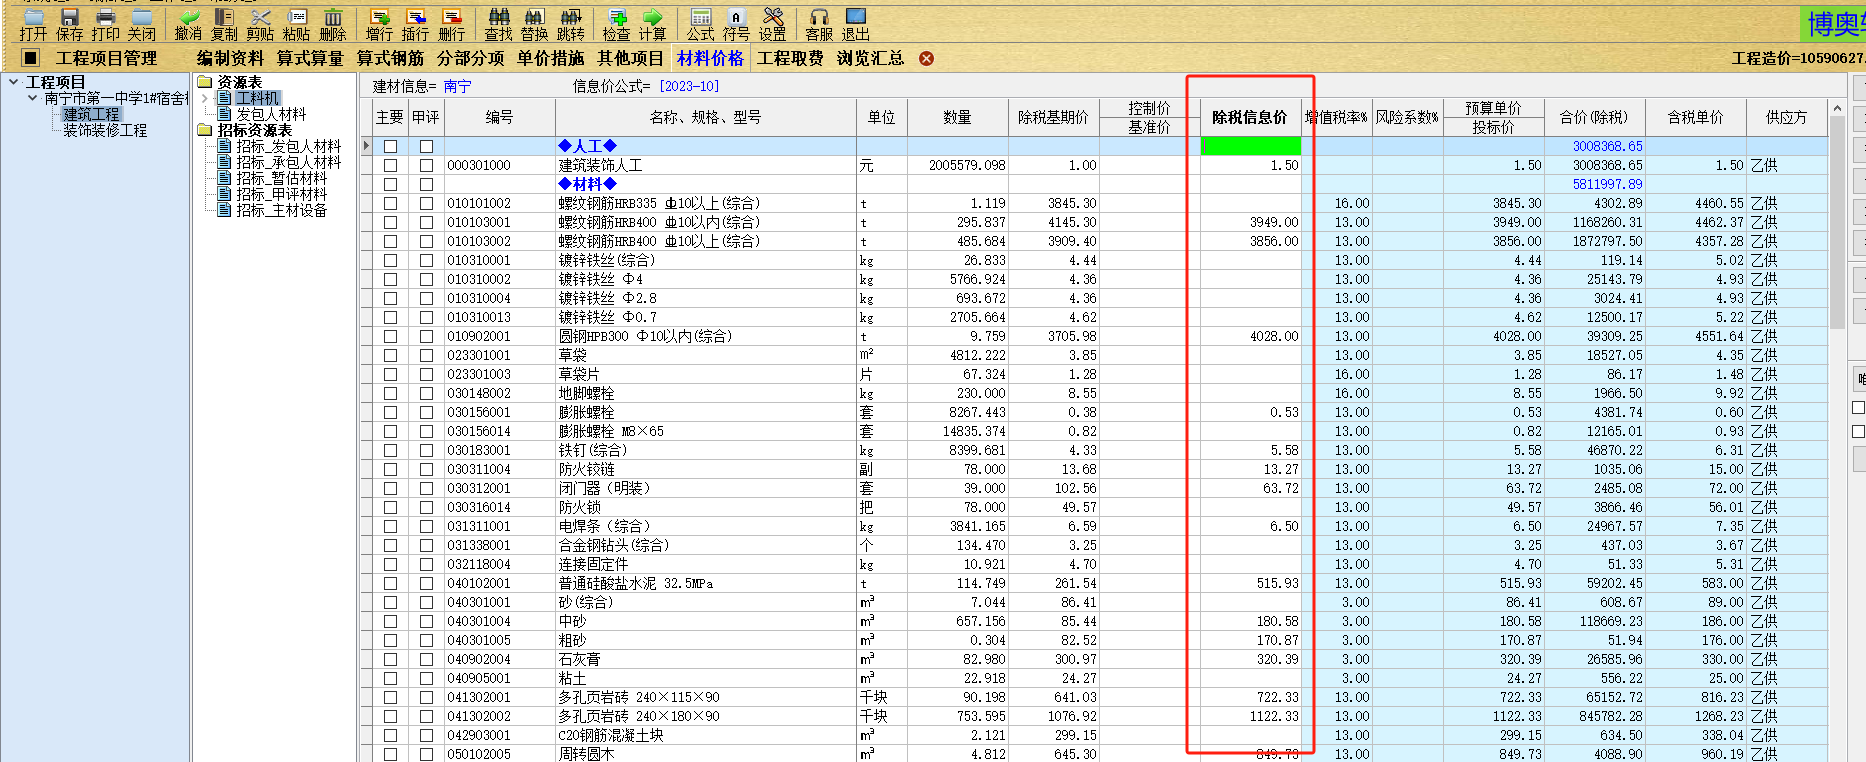The image size is (1866, 762).
Task: Check 甲评 box for 中砂 row
Action: [426, 621]
